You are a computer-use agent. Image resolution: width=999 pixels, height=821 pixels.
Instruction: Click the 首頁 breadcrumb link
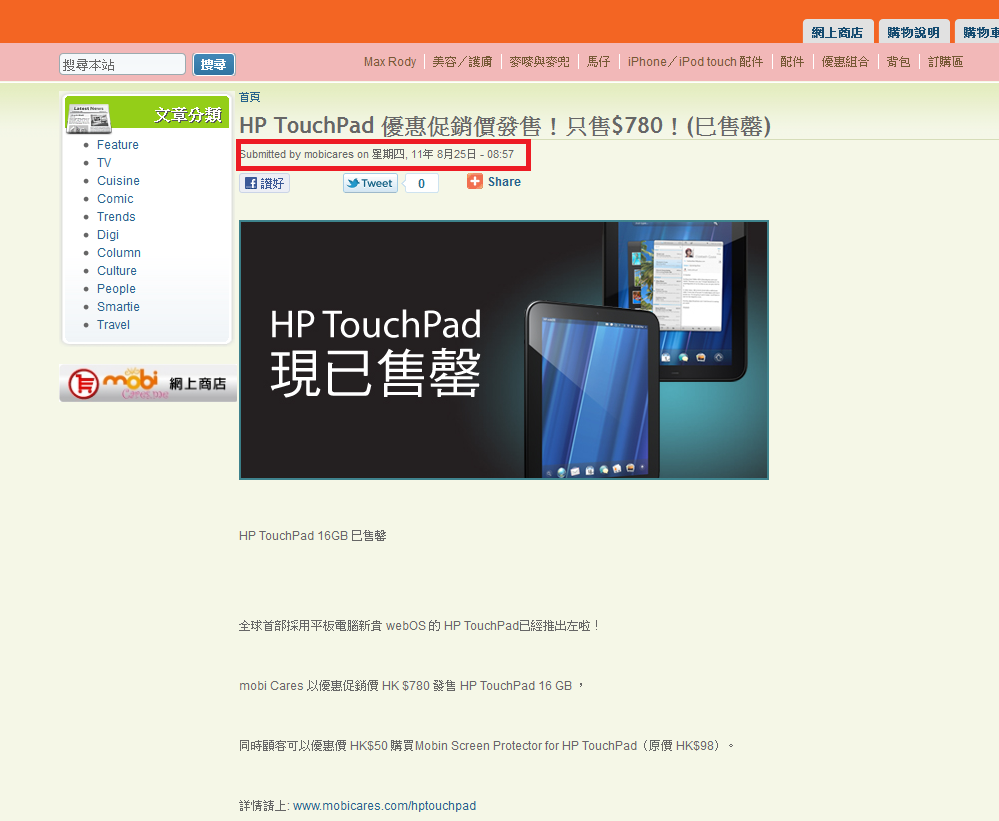[250, 97]
